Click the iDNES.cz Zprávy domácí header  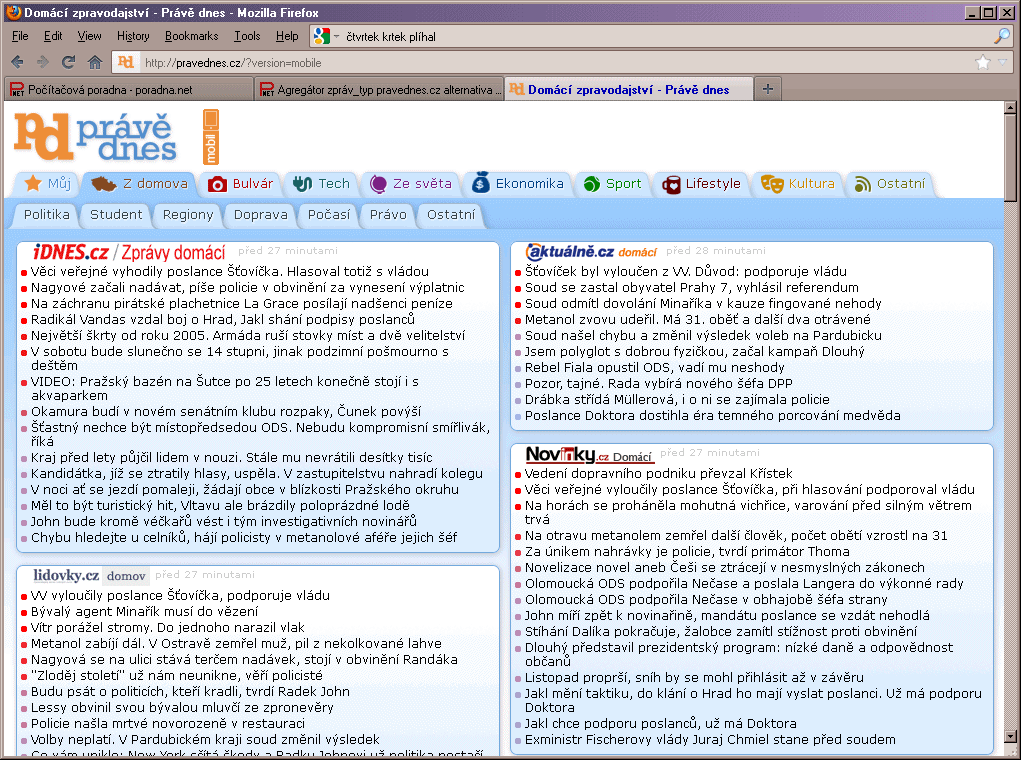tap(129, 252)
